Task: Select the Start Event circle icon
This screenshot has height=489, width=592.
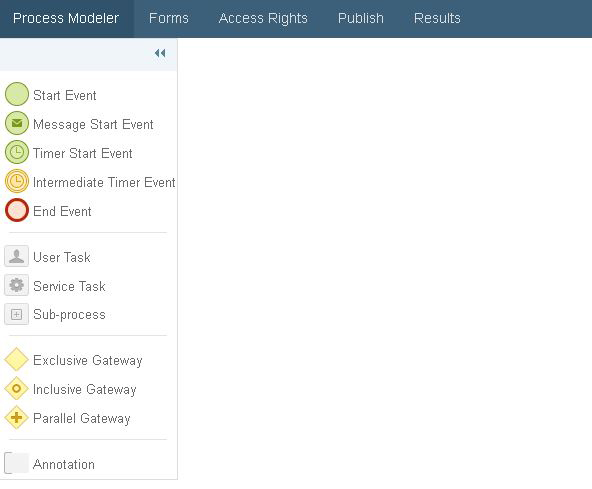Action: [x=17, y=94]
